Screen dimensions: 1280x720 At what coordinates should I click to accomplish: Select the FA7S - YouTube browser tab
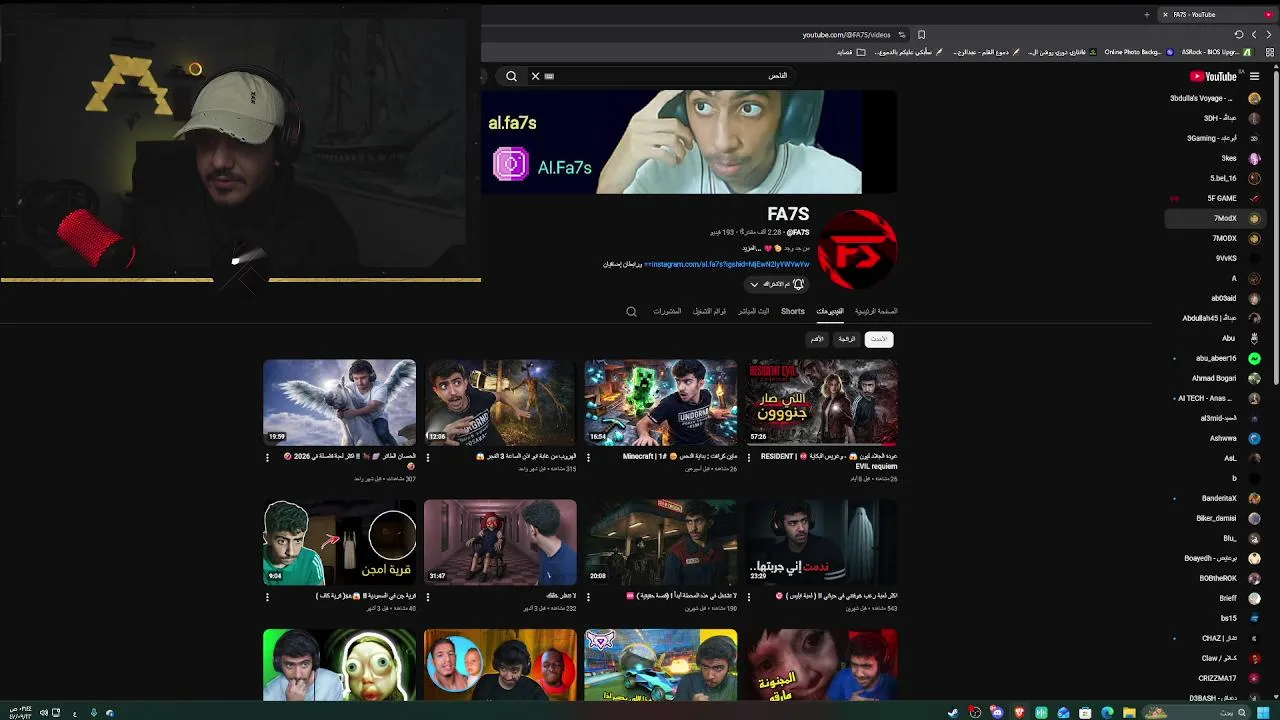1216,15
